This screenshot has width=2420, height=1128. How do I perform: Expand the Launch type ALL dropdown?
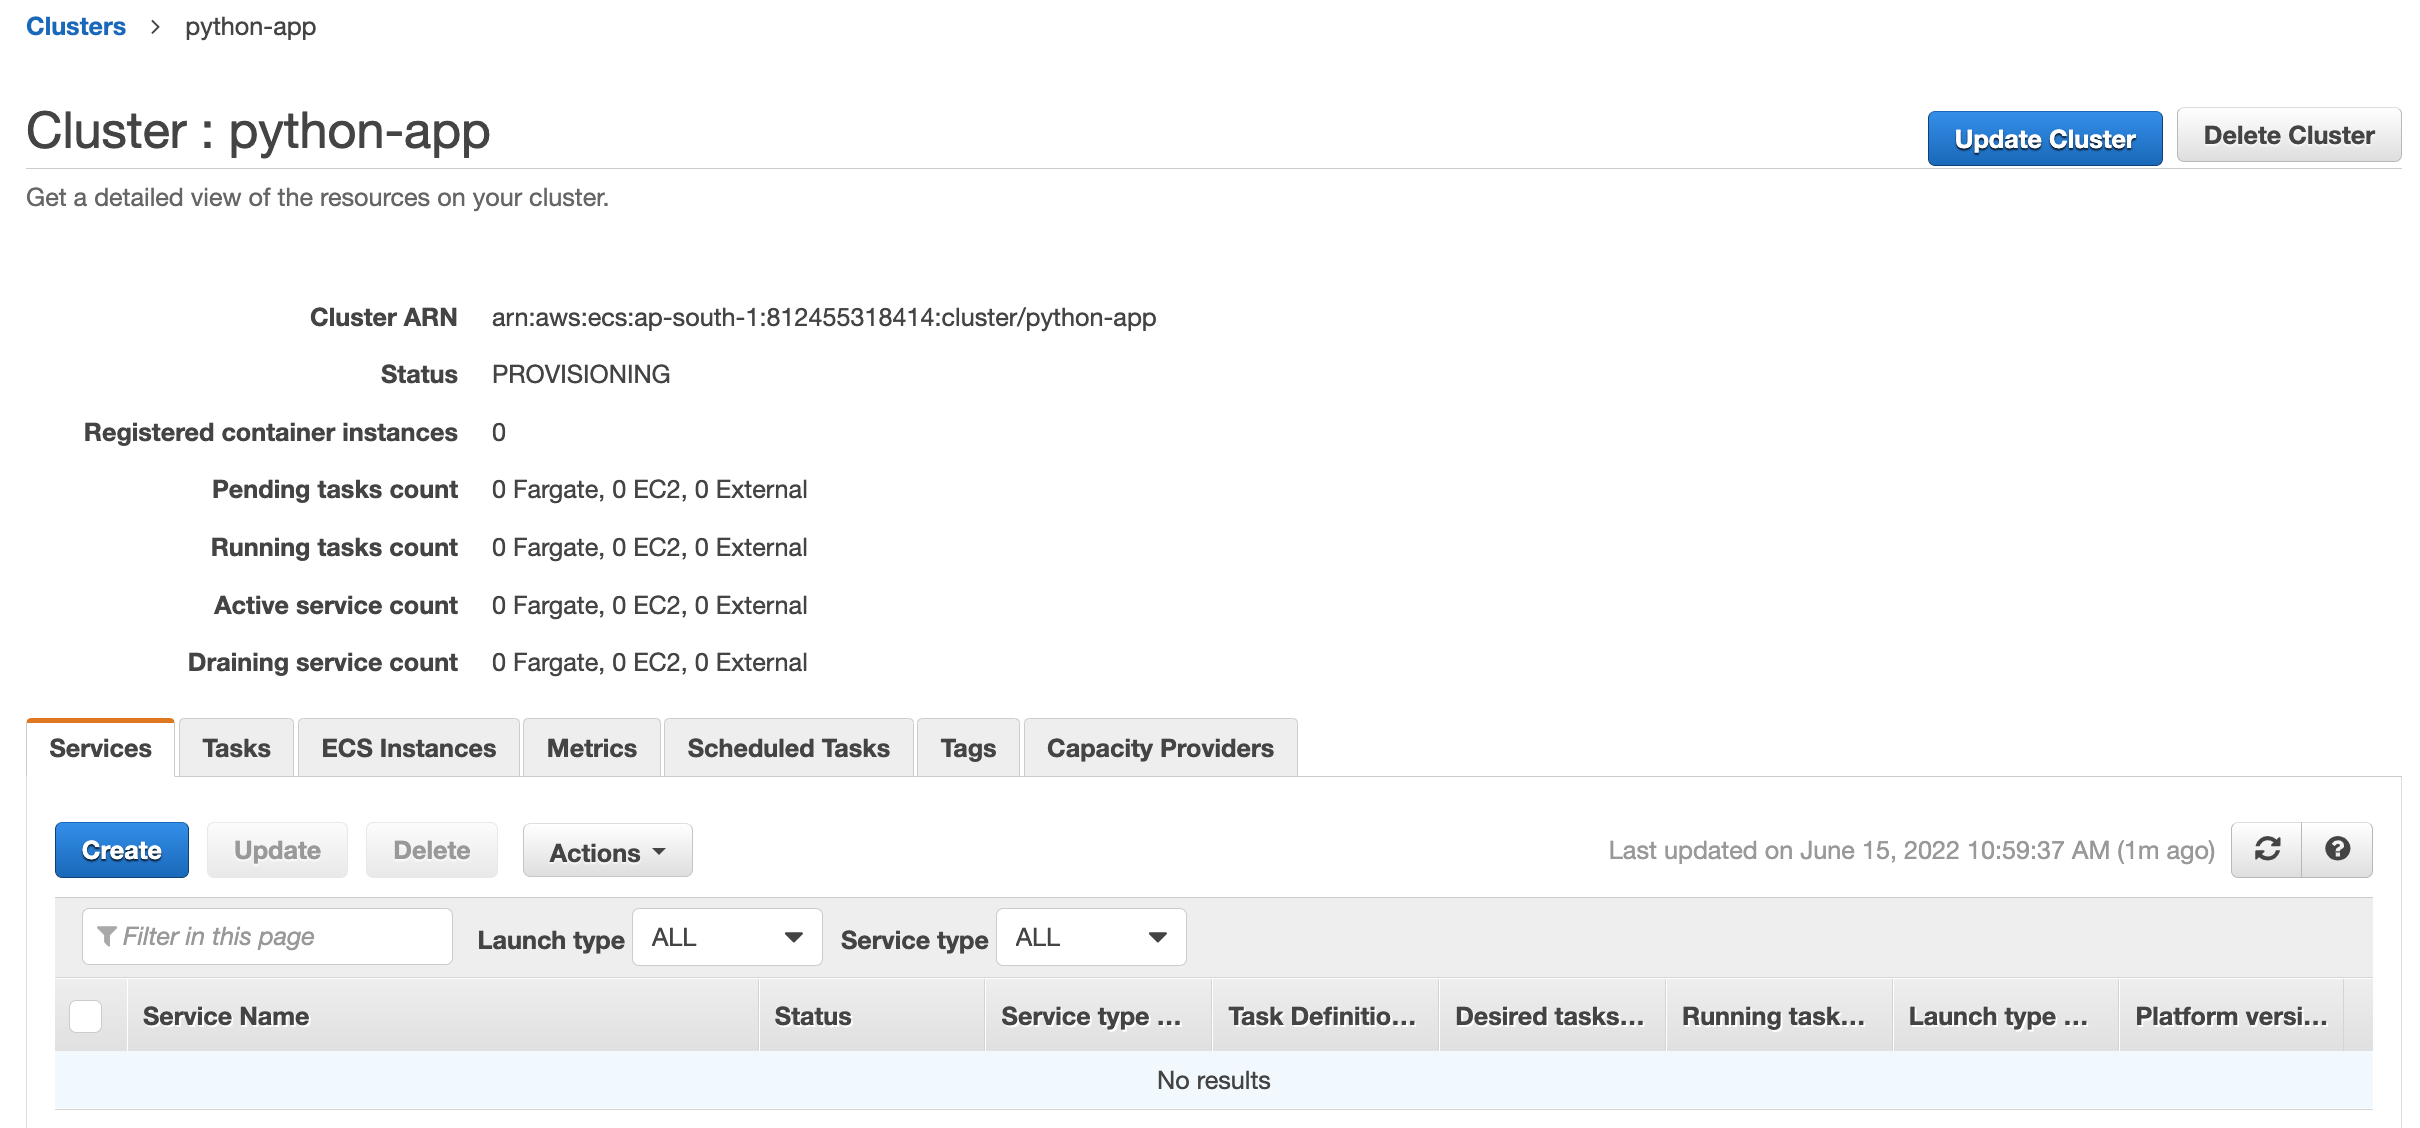[726, 937]
